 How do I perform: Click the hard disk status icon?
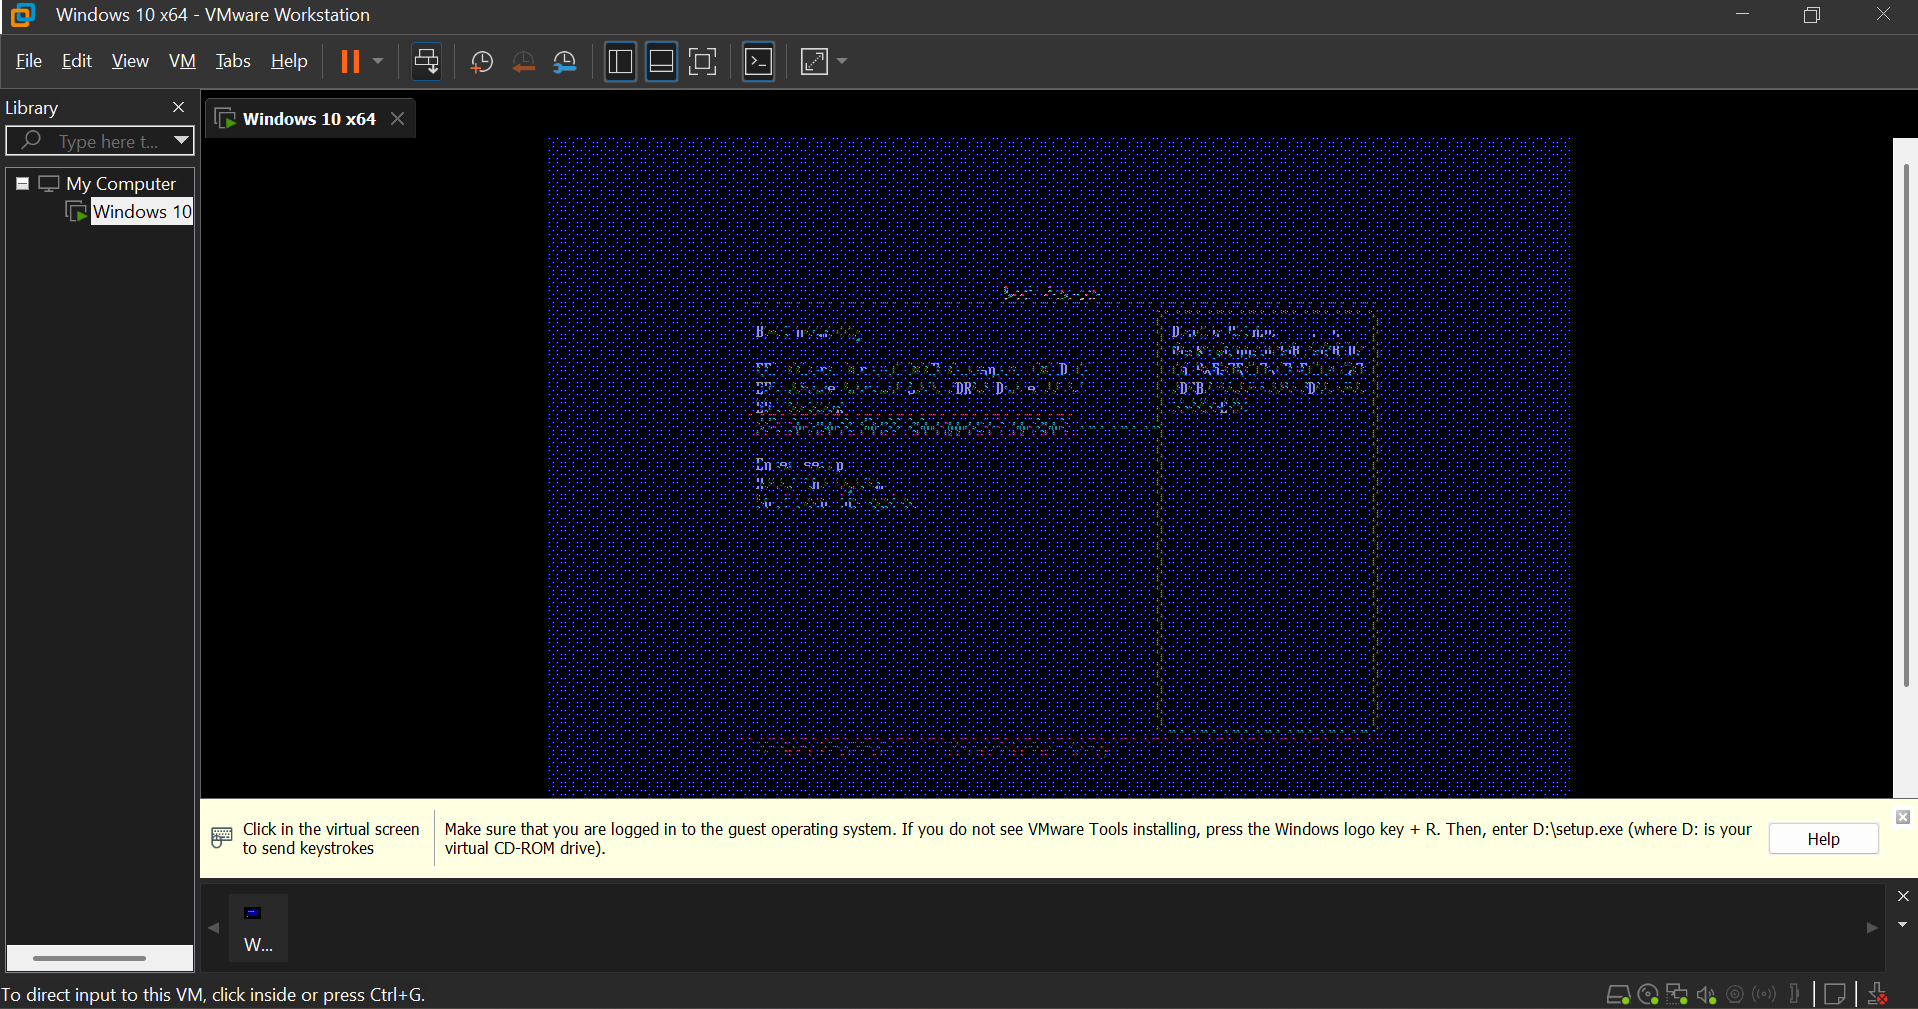[1618, 995]
